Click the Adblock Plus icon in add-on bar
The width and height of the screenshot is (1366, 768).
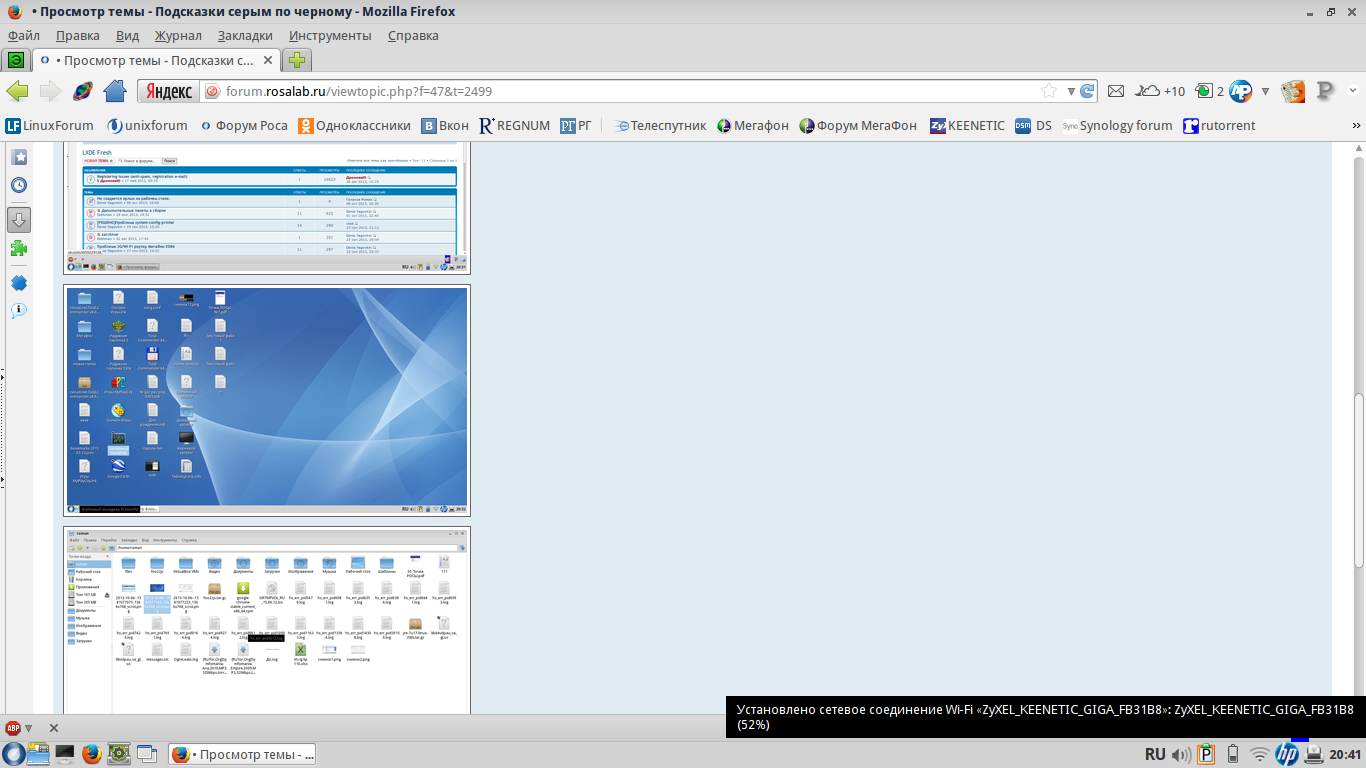click(x=13, y=728)
